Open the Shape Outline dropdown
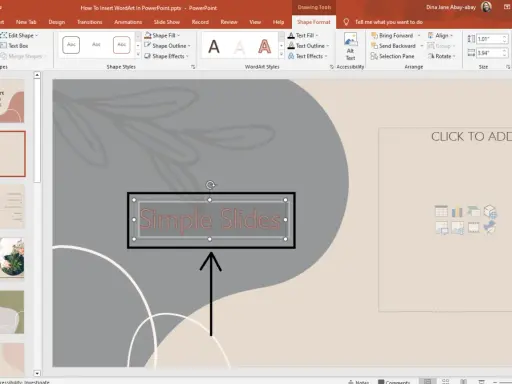The height and width of the screenshot is (384, 512). pyautogui.click(x=167, y=46)
